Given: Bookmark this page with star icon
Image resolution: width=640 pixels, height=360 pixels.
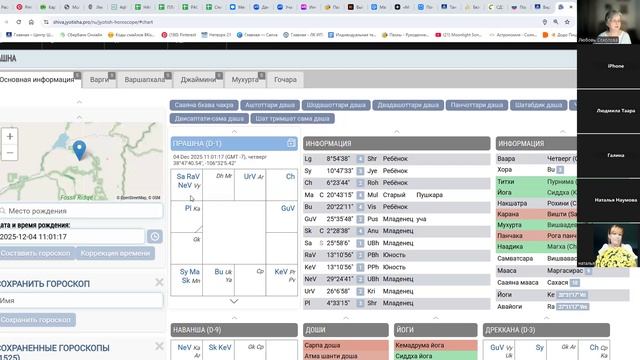Looking at the screenshot, I should (x=567, y=22).
